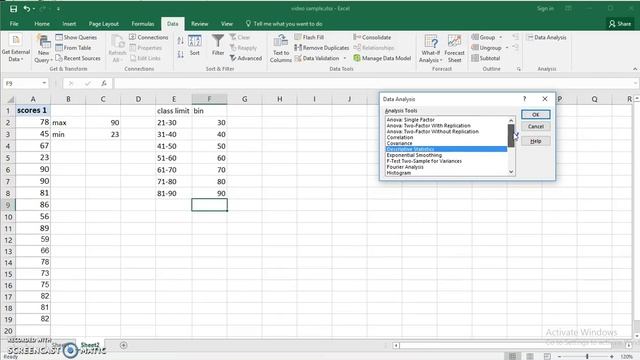This screenshot has height=360, width=640.
Task: Click dialog question mark help icon
Action: pos(524,99)
